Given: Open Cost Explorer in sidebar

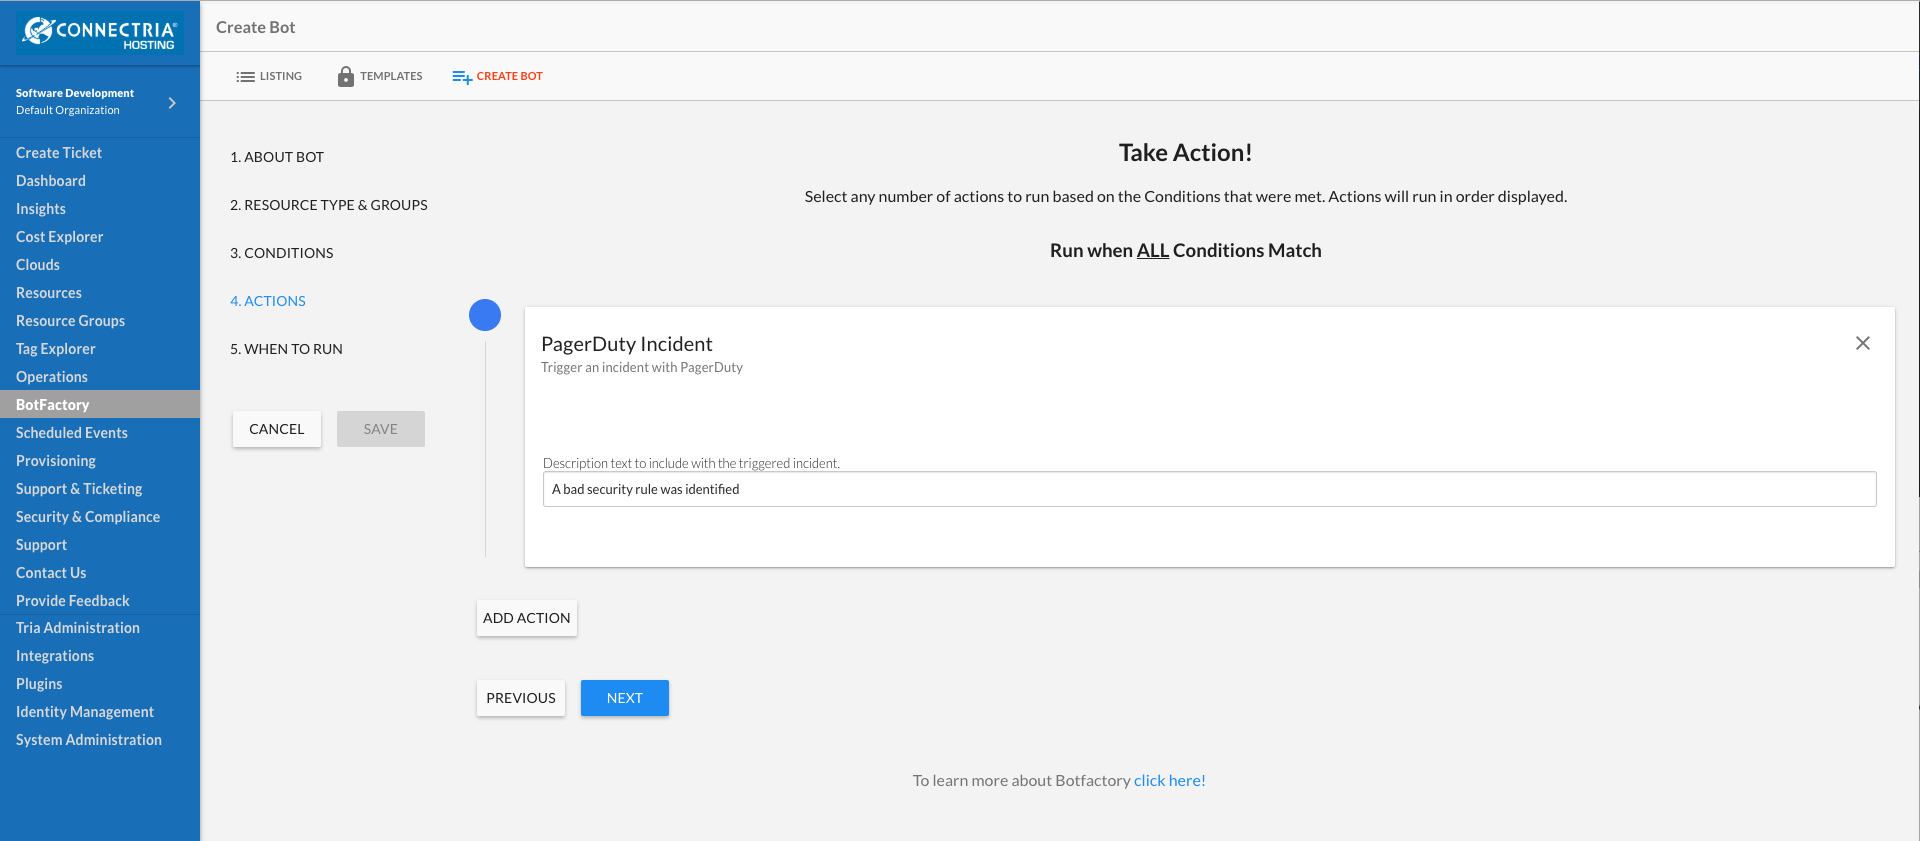Looking at the screenshot, I should pos(60,237).
